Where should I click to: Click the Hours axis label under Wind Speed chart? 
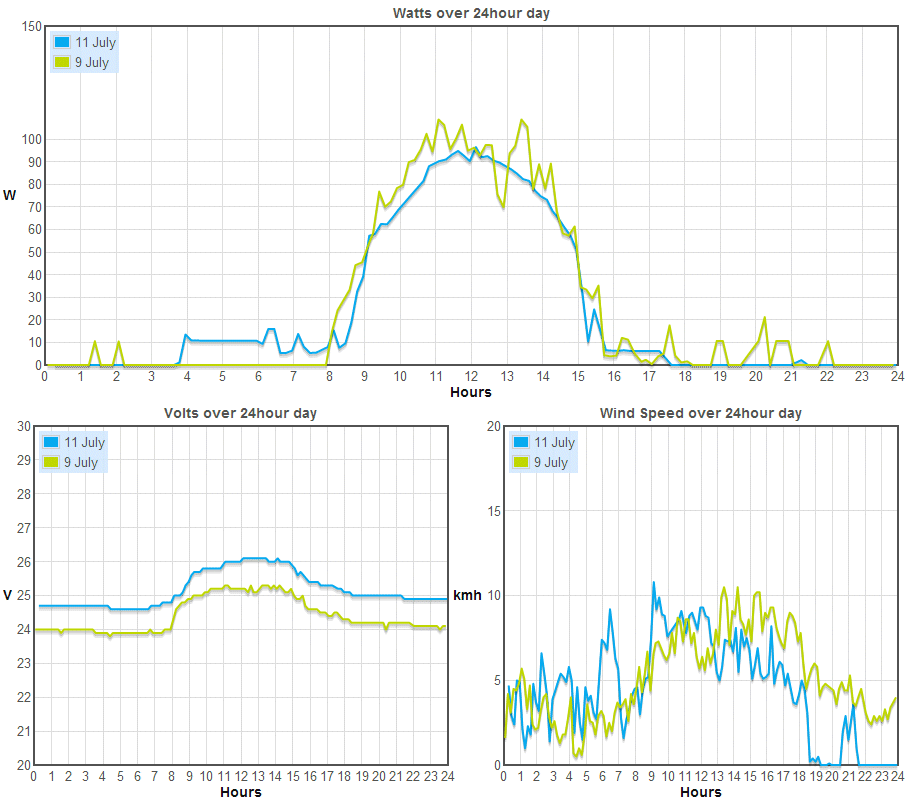pyautogui.click(x=700, y=792)
